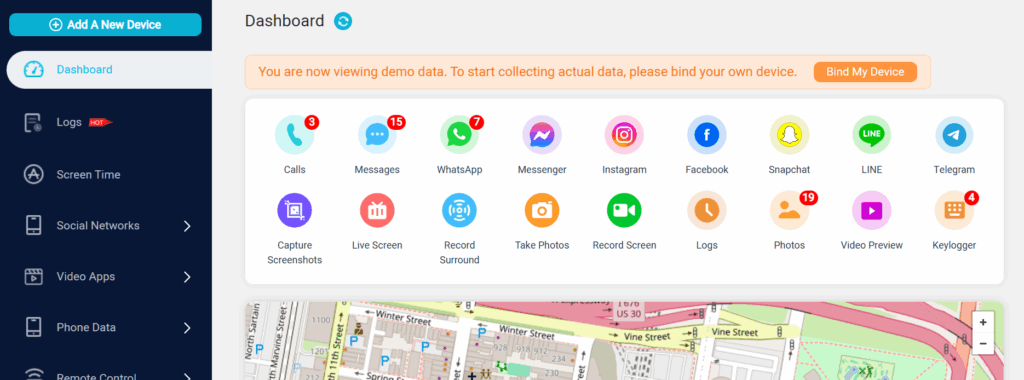Open the Snapchat icon
The height and width of the screenshot is (380, 1024).
pos(789,135)
